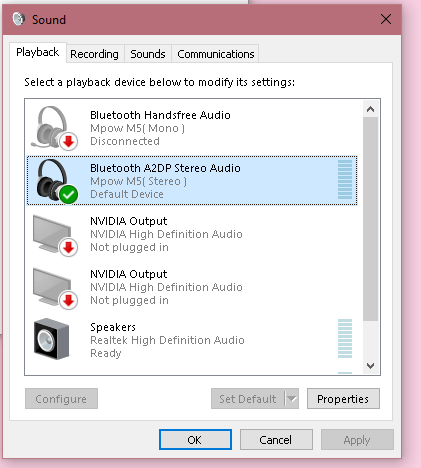Open the Sounds tab

(x=148, y=54)
